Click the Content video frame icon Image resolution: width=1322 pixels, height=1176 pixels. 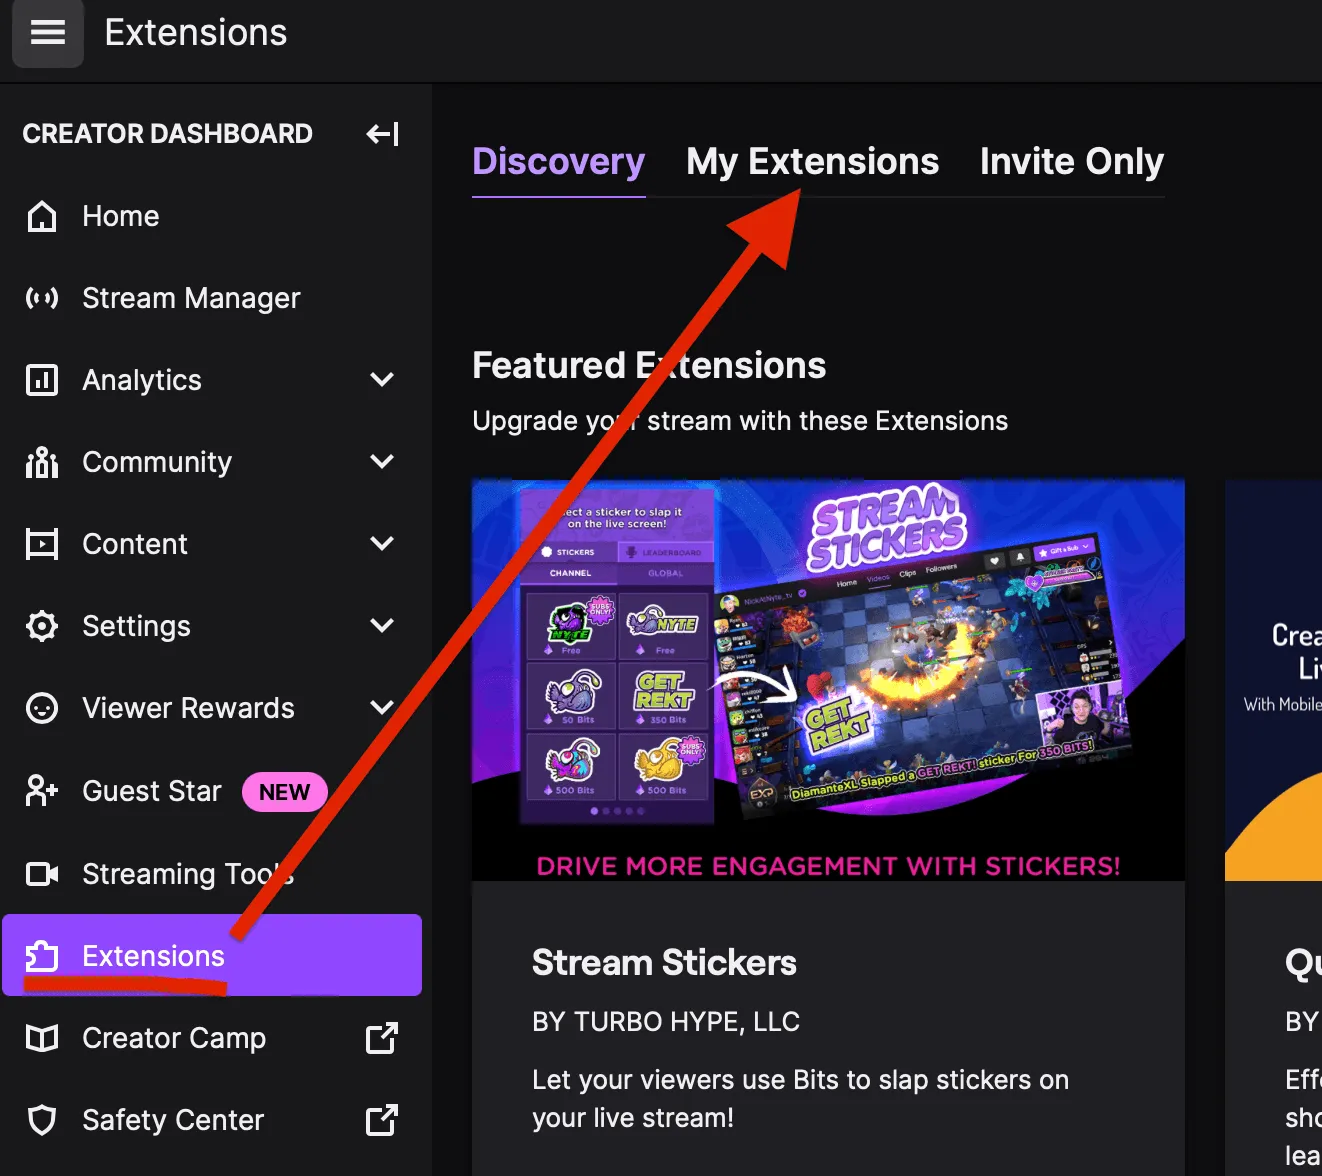[x=42, y=544]
